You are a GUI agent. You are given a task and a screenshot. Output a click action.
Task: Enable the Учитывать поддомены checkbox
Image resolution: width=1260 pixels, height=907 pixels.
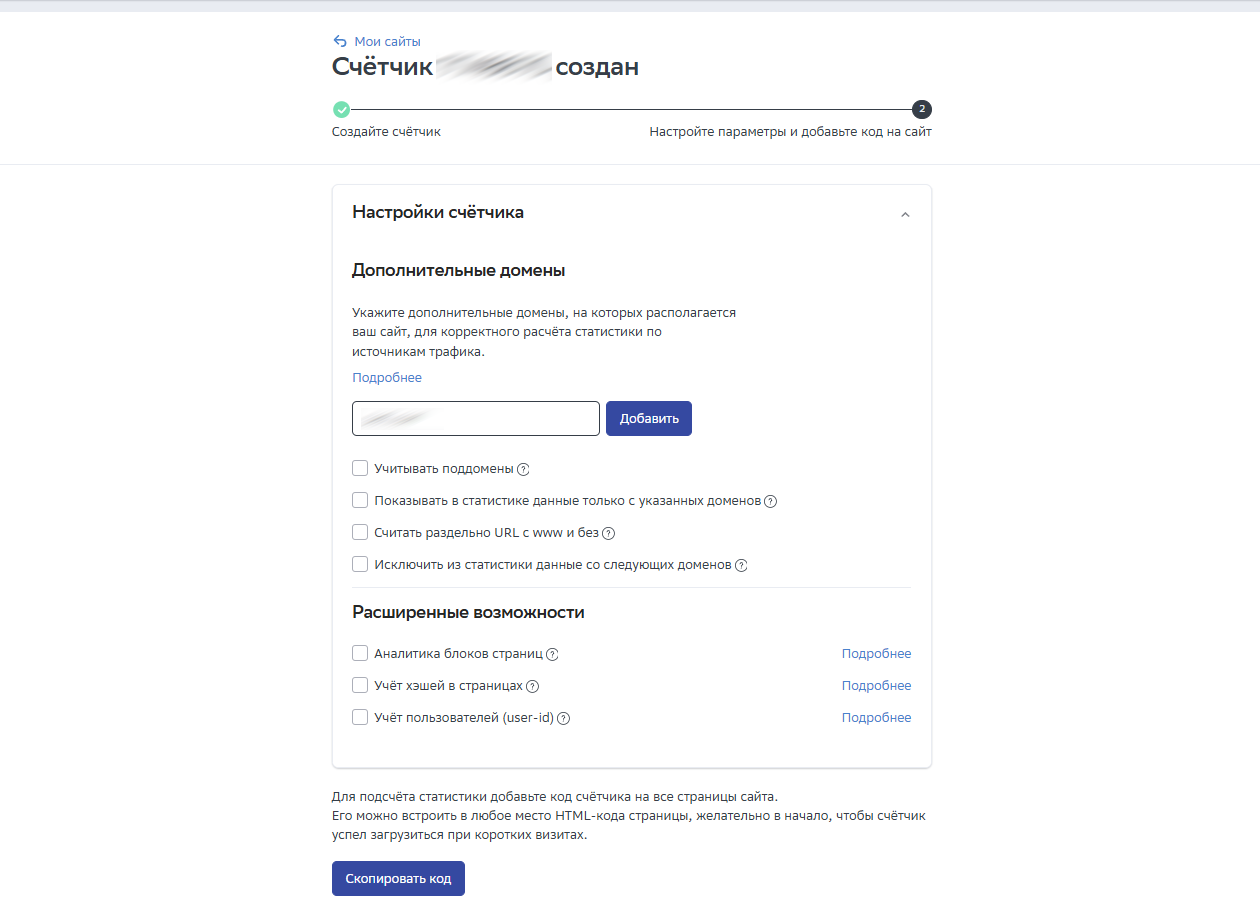pos(360,467)
